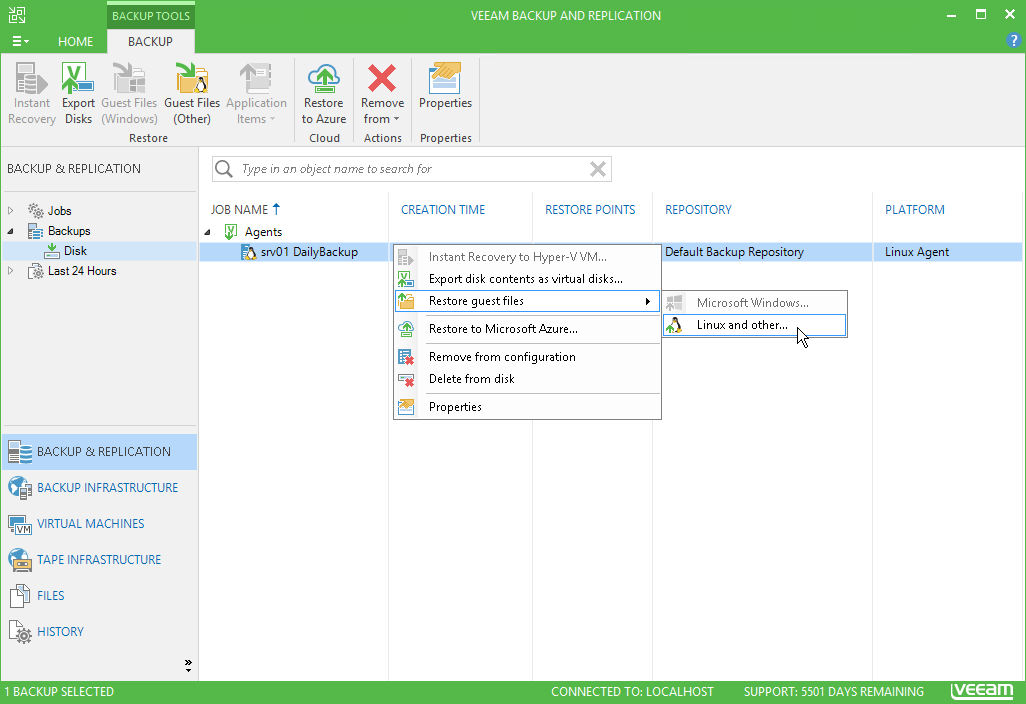Switch to the BACKUP ribbon tab
The width and height of the screenshot is (1026, 704).
(150, 41)
